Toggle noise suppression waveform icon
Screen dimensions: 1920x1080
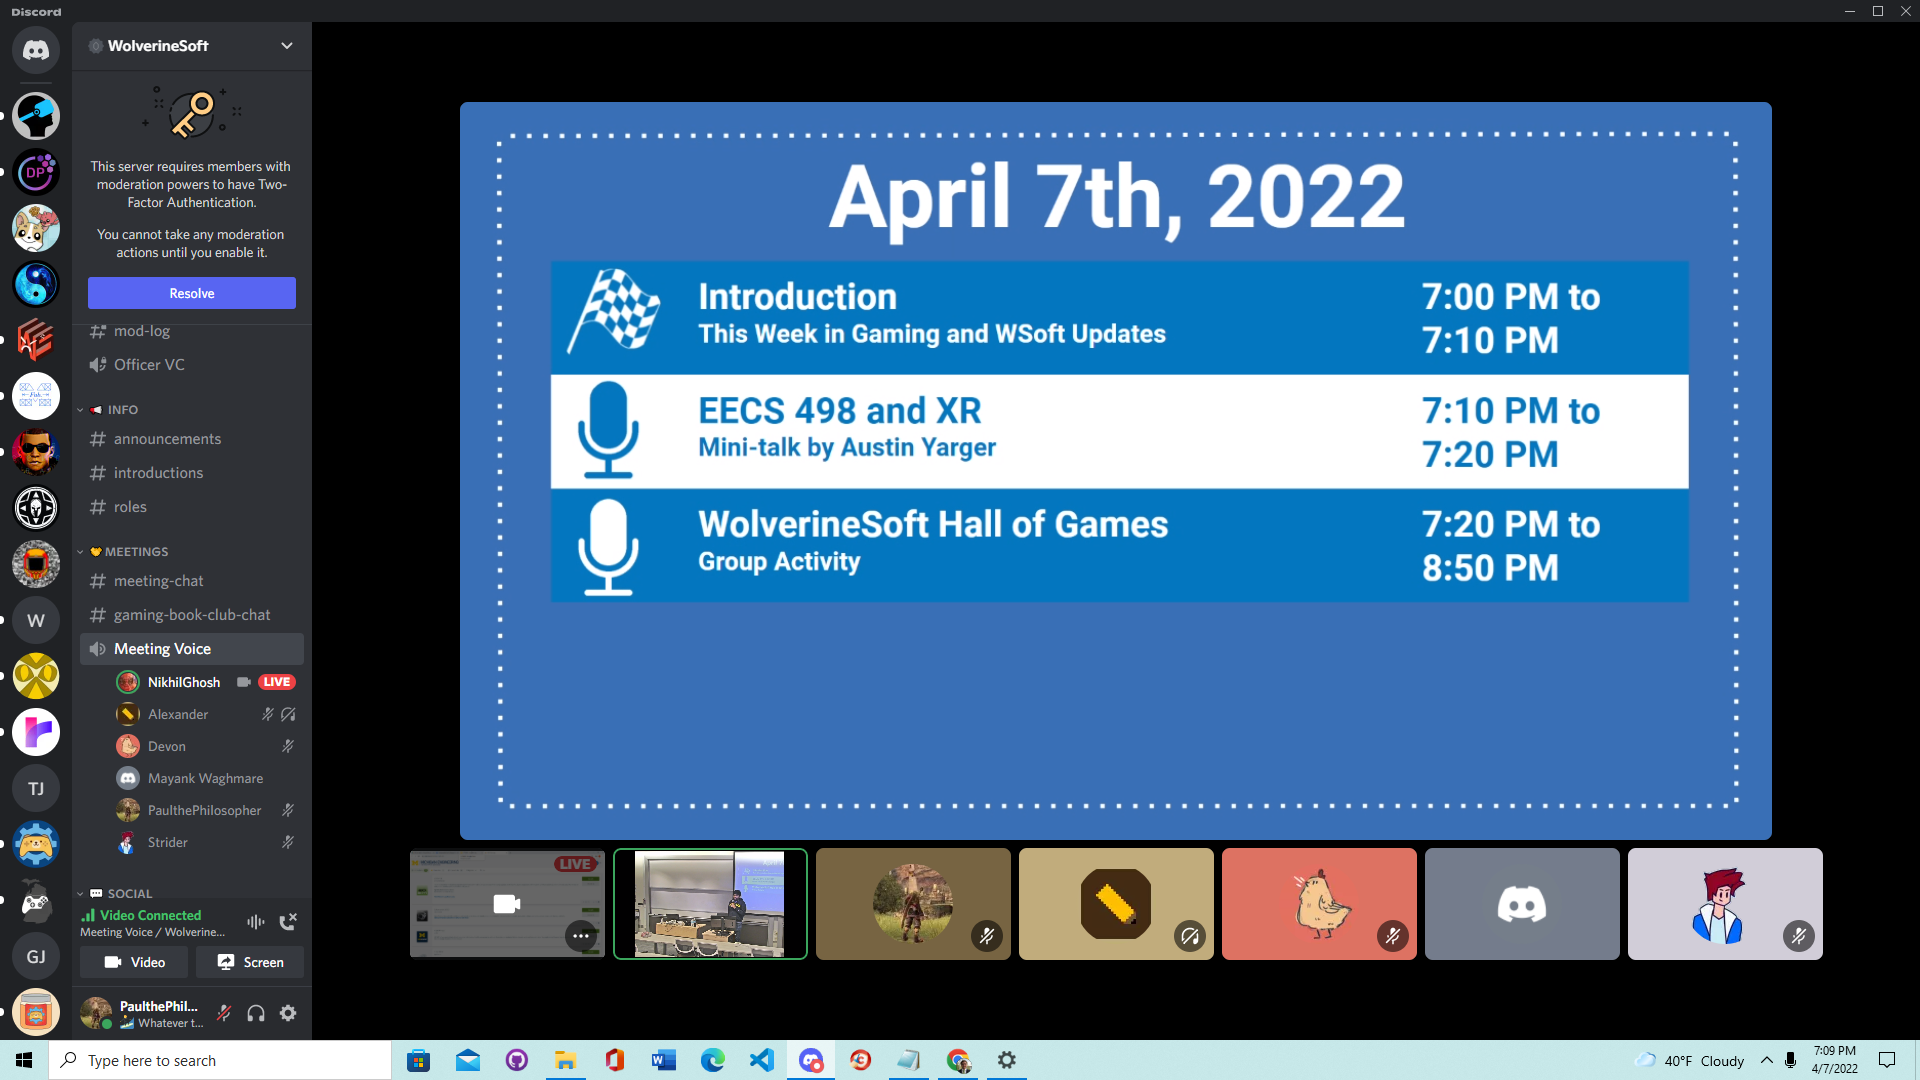[256, 922]
